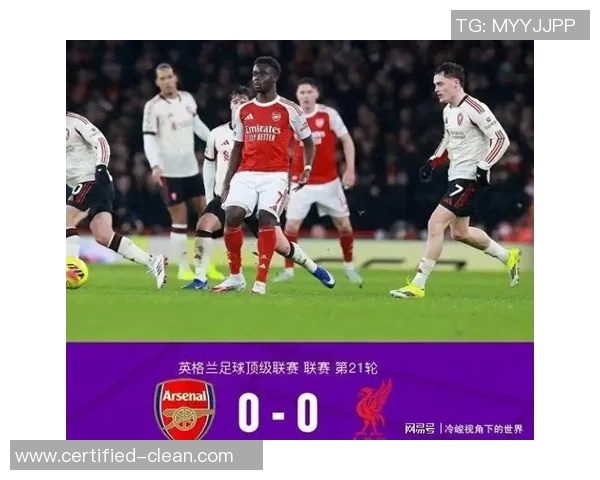Select the TG: MYYJJPP watermark label
Viewport: 600px width, 480px height.
tap(520, 25)
